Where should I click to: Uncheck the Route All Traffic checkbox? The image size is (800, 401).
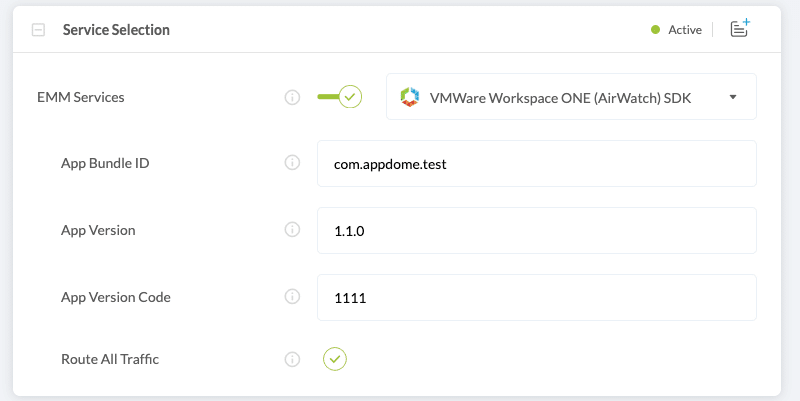point(335,359)
